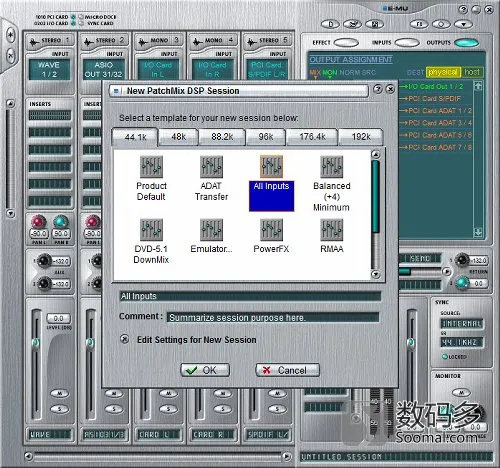Screen dimensions: 500x468
Task: Open the 192k sample rate tab
Action: pyautogui.click(x=361, y=137)
